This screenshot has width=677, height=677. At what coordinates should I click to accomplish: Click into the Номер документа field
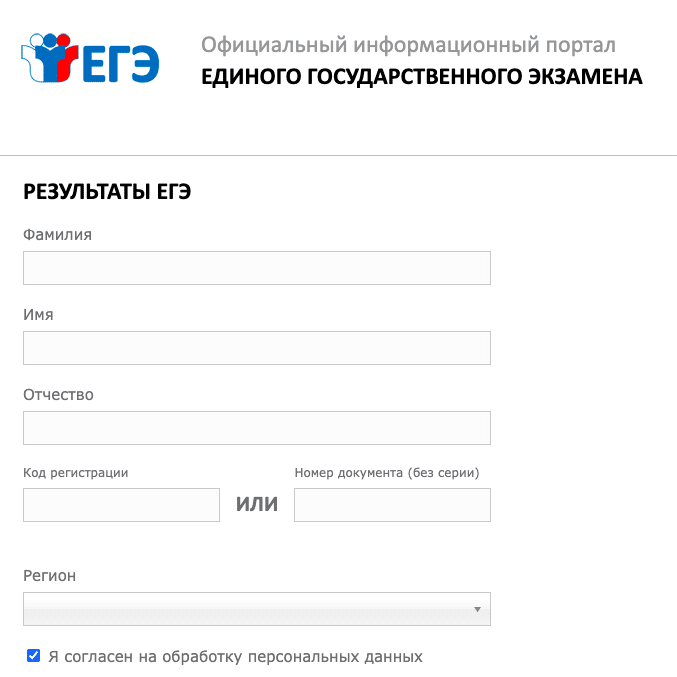click(x=392, y=505)
